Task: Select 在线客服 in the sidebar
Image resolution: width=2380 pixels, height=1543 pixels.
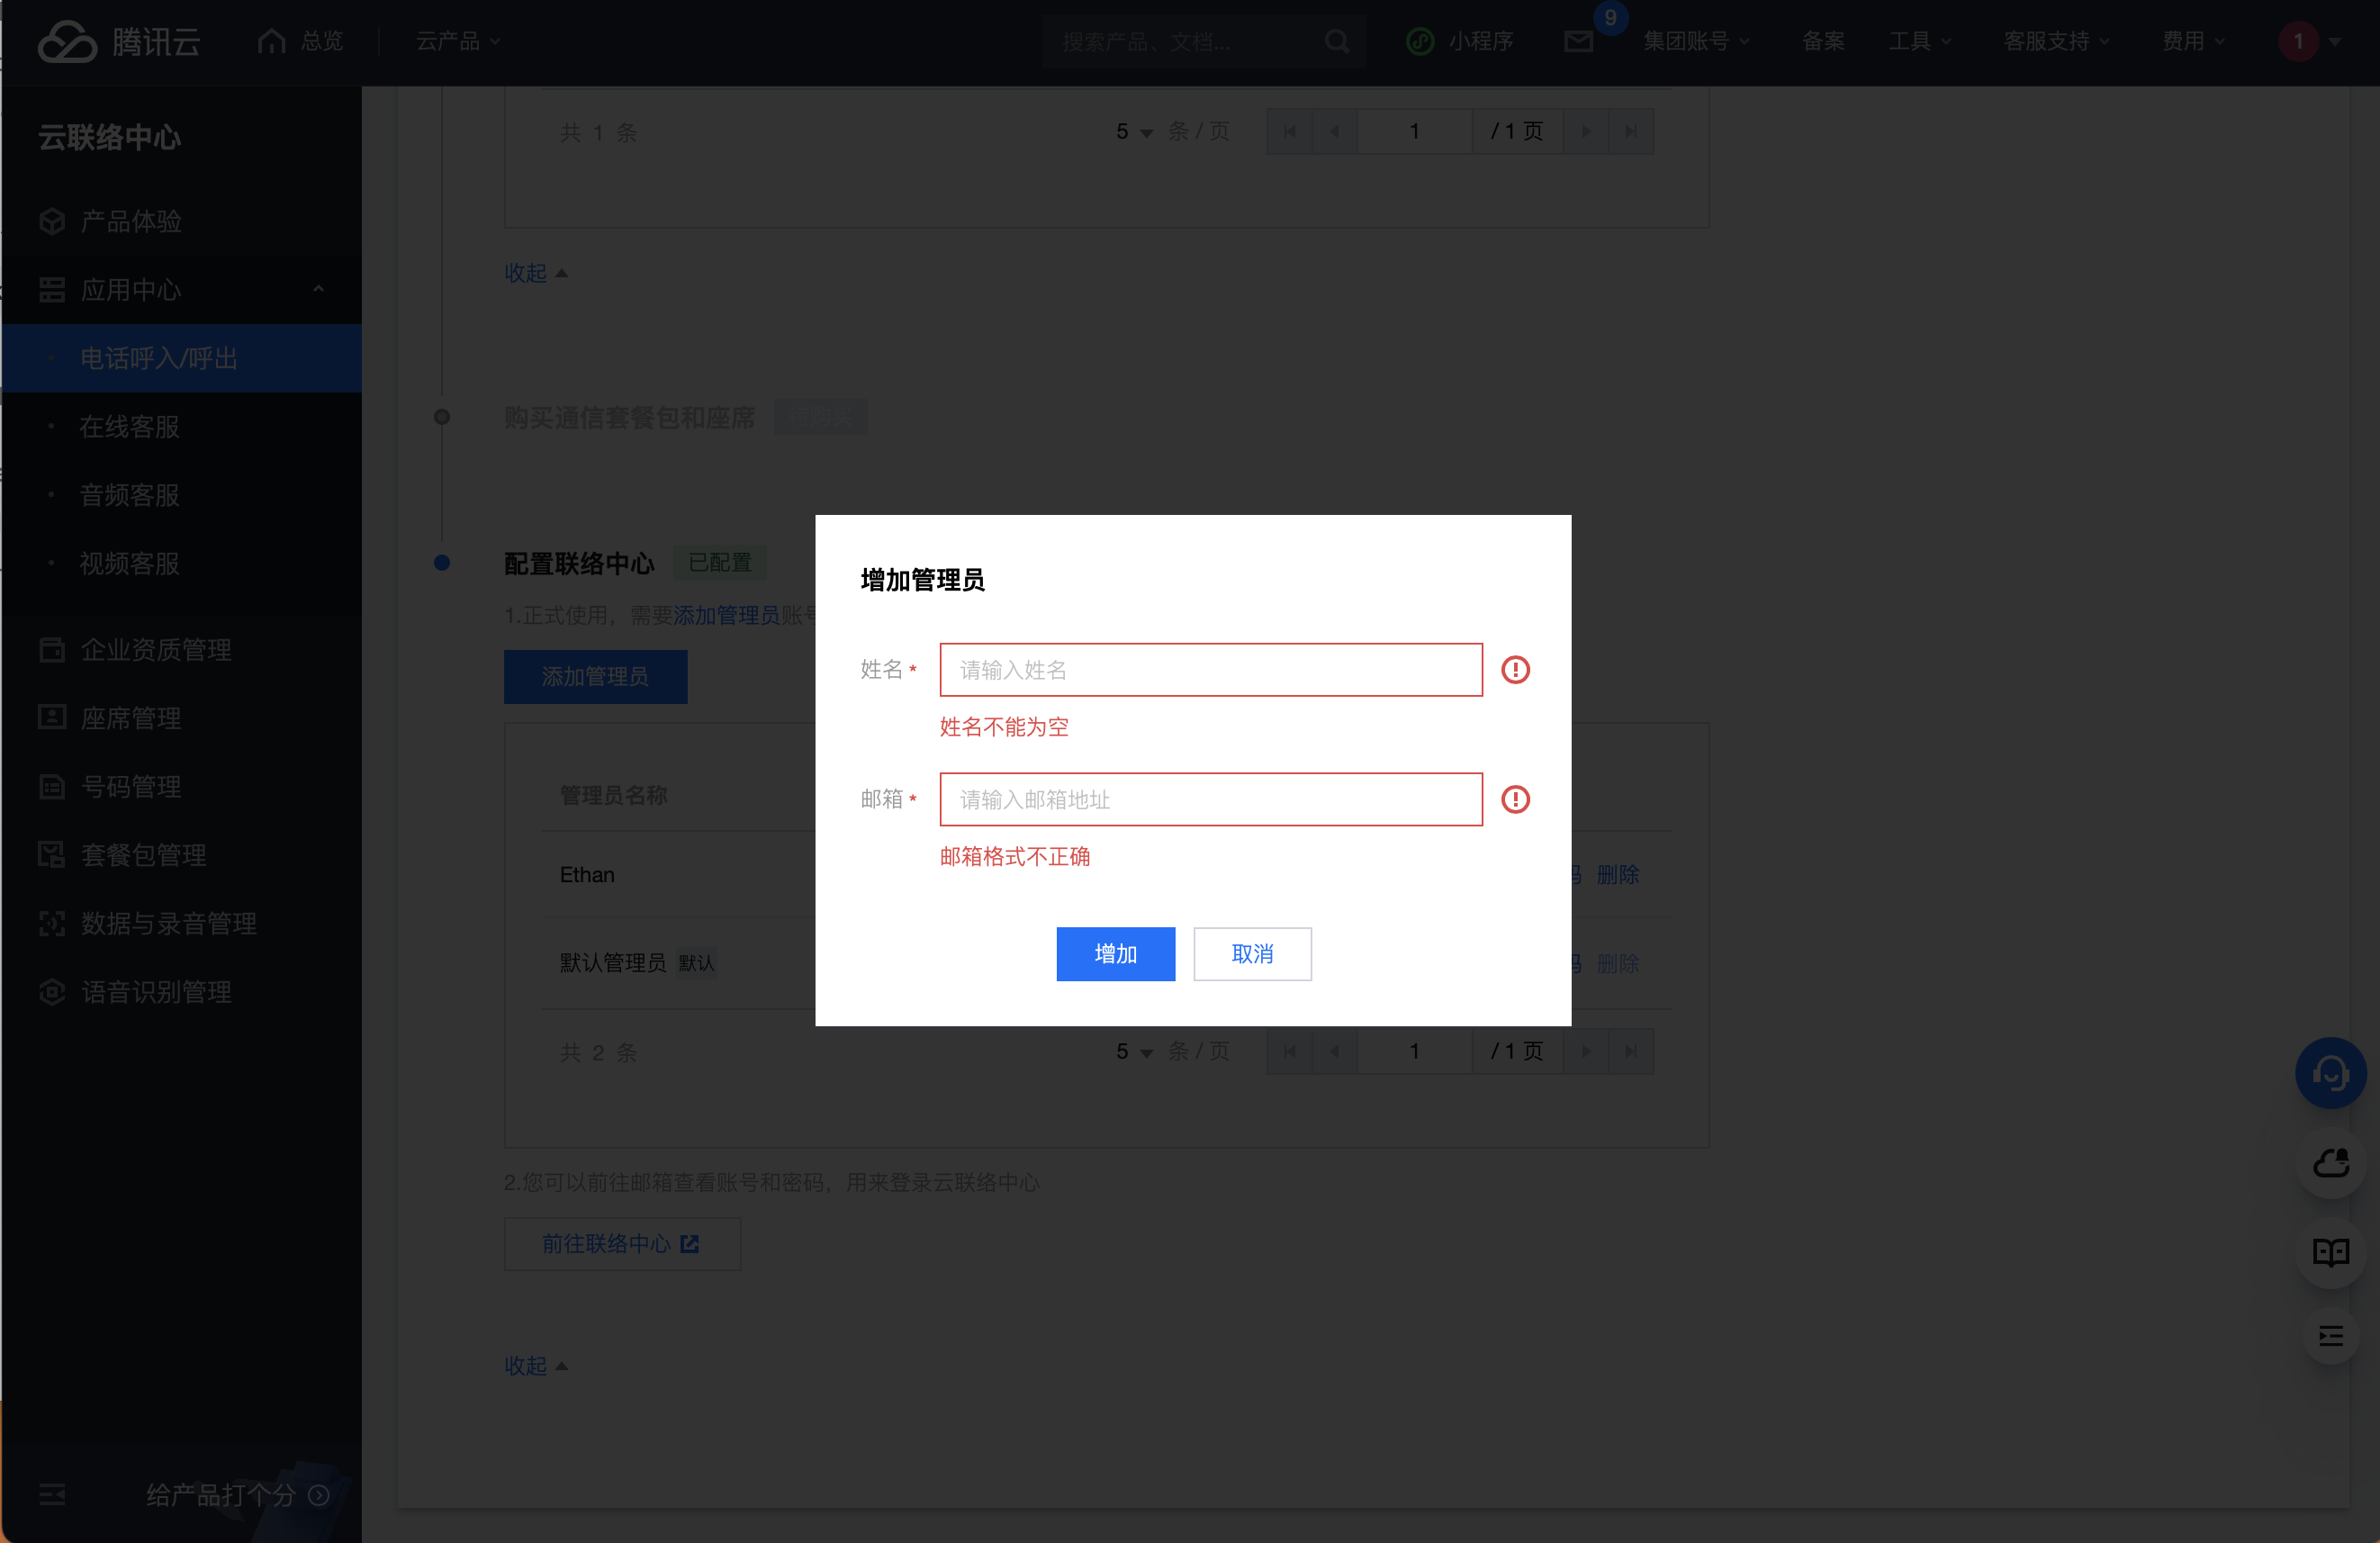Action: tap(130, 427)
